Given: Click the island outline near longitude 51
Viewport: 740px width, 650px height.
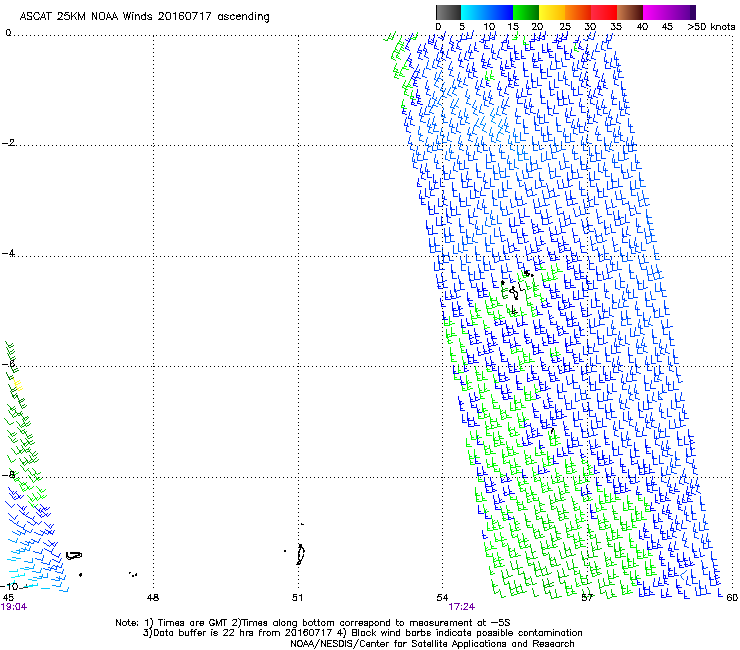Looking at the screenshot, I should [301, 554].
